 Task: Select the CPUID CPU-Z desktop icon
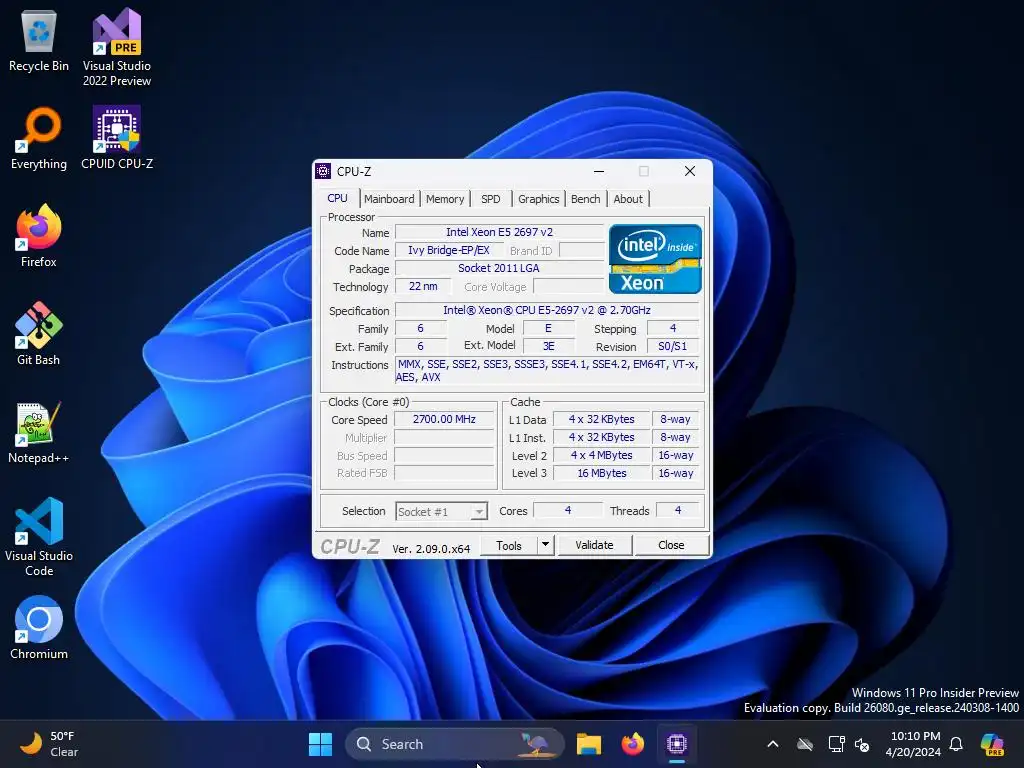[x=117, y=138]
